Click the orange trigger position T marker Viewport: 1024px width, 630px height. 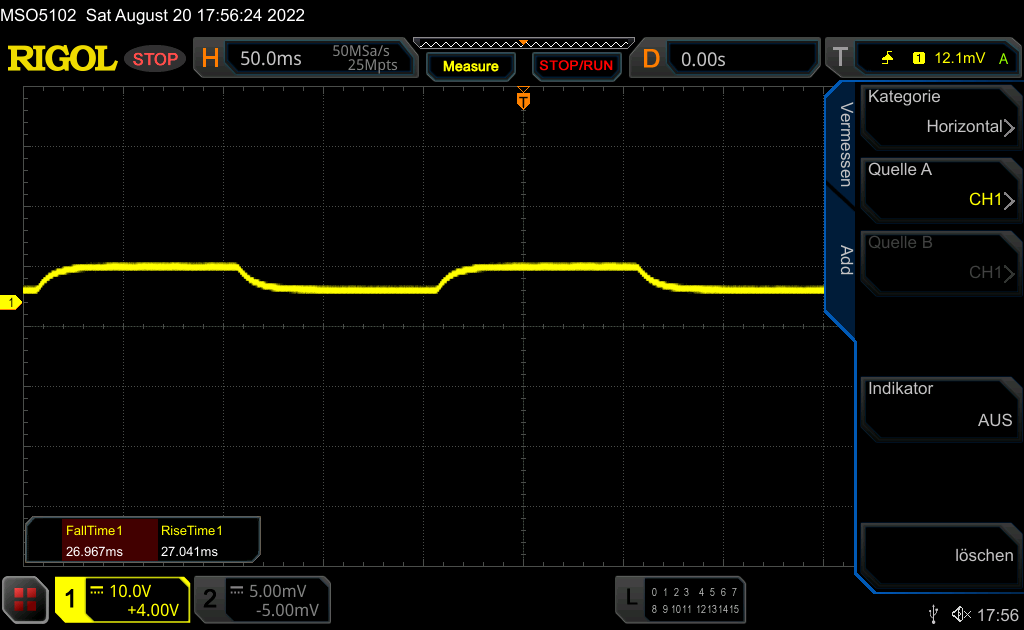[523, 99]
